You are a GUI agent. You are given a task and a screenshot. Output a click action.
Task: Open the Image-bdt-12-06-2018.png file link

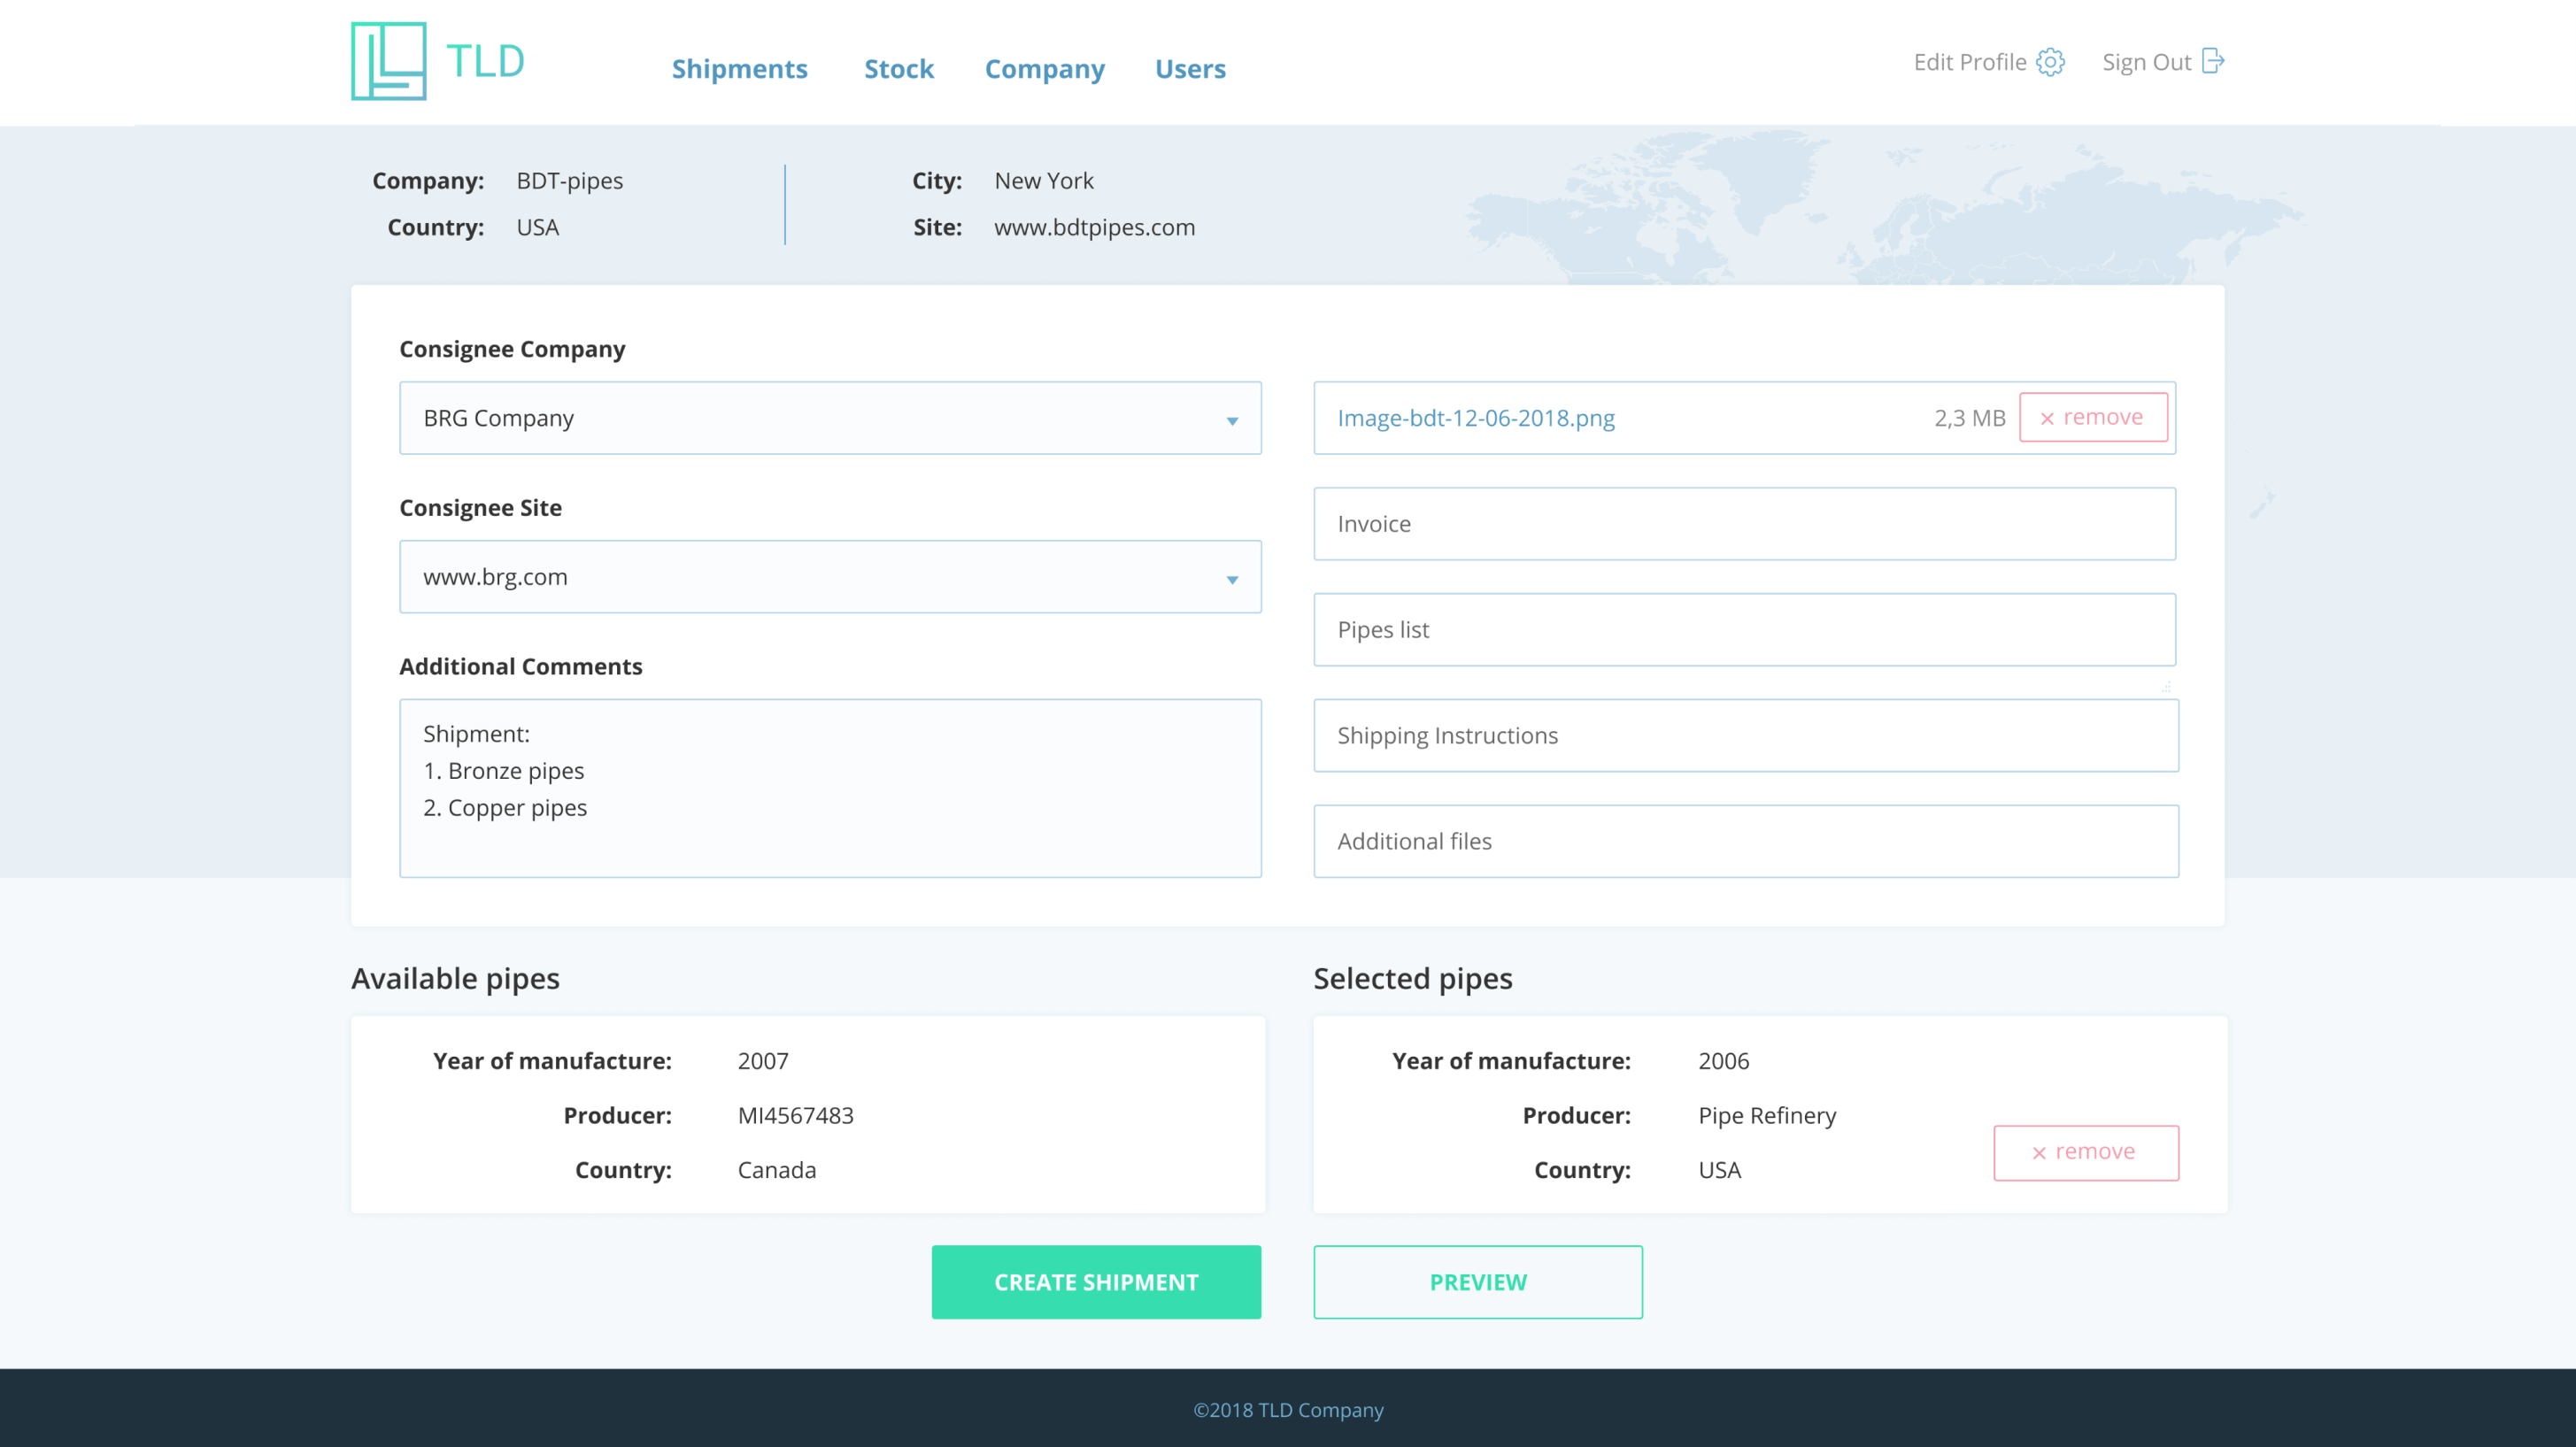tap(1475, 418)
